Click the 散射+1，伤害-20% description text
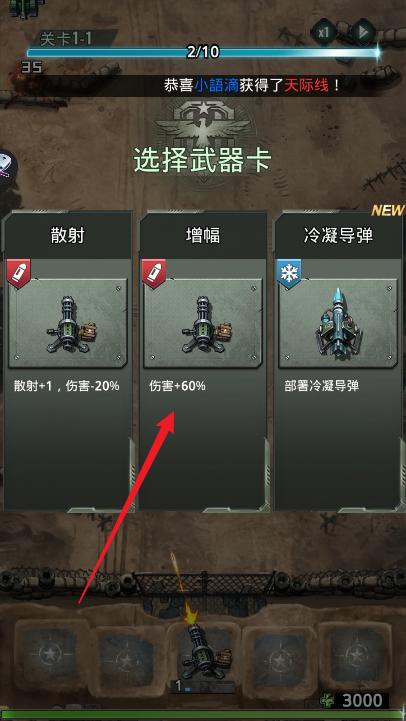This screenshot has width=406, height=721. click(x=67, y=386)
